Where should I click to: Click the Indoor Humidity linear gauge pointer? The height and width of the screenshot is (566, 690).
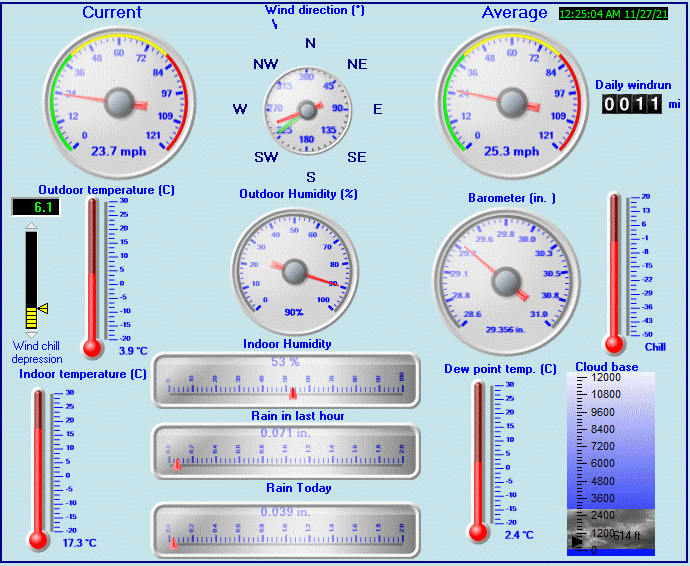coord(293,393)
